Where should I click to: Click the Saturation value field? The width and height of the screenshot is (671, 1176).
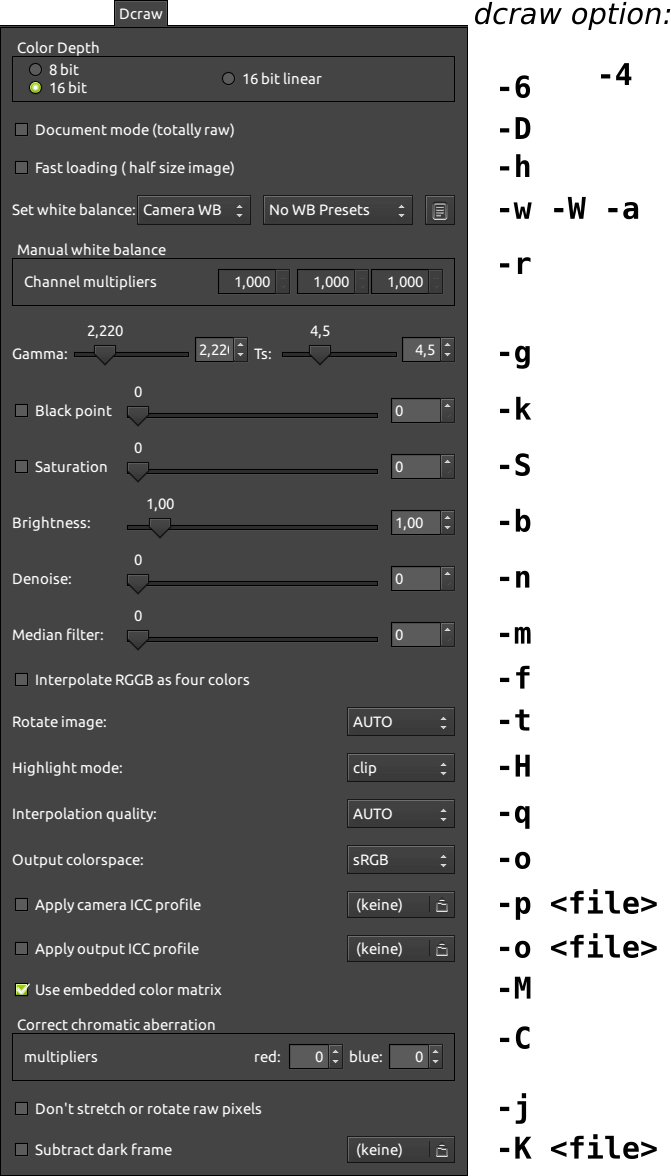coord(415,466)
